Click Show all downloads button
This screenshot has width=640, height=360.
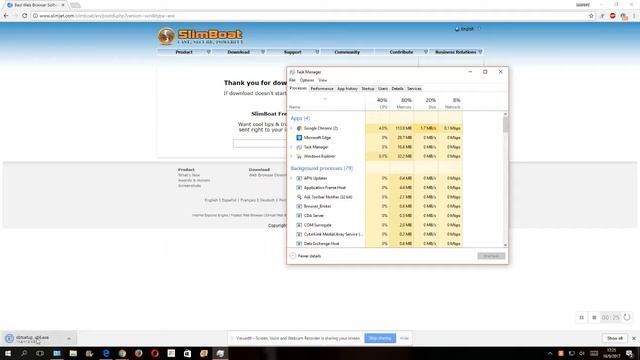click(x=615, y=338)
